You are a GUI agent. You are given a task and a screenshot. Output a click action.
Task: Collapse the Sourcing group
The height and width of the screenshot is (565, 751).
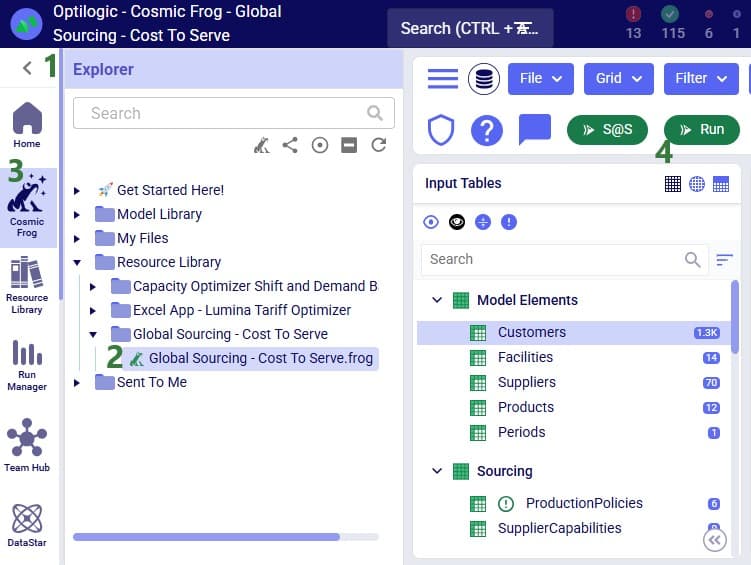tap(437, 471)
